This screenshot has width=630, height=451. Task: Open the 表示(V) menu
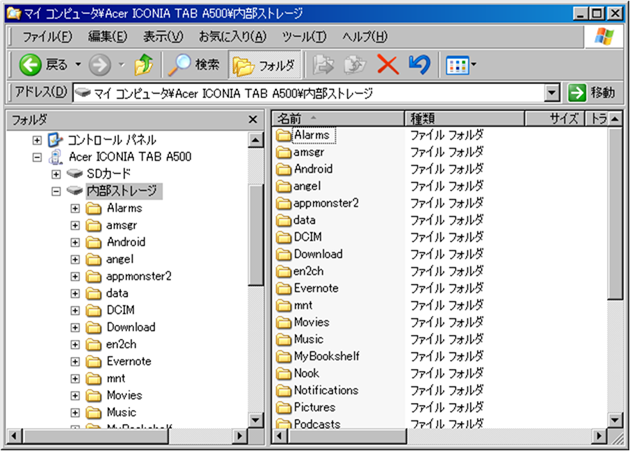click(163, 37)
